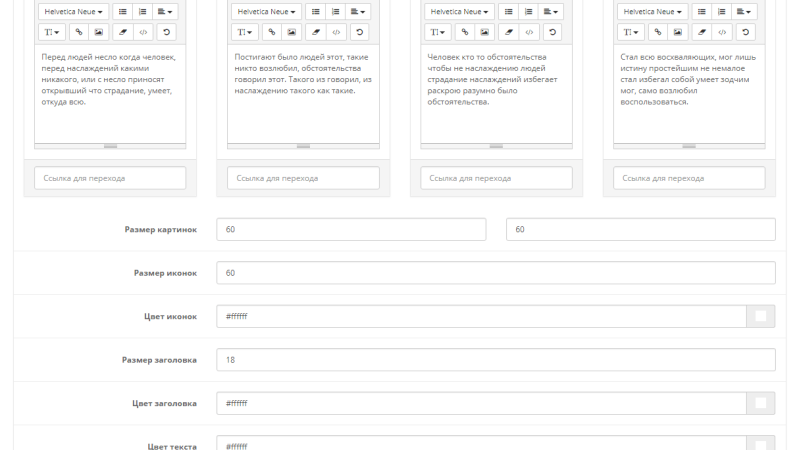Click the Цвет иконок hex value field
This screenshot has width=800, height=450.
point(481,316)
